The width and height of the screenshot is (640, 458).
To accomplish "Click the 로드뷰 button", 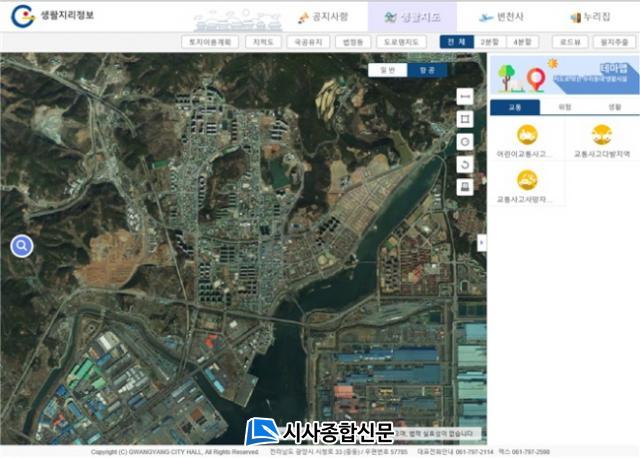I will coord(569,43).
